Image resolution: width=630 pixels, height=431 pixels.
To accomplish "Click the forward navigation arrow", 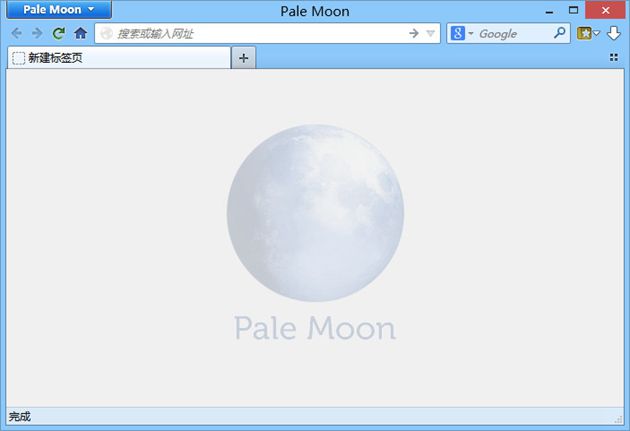I will pyautogui.click(x=37, y=33).
